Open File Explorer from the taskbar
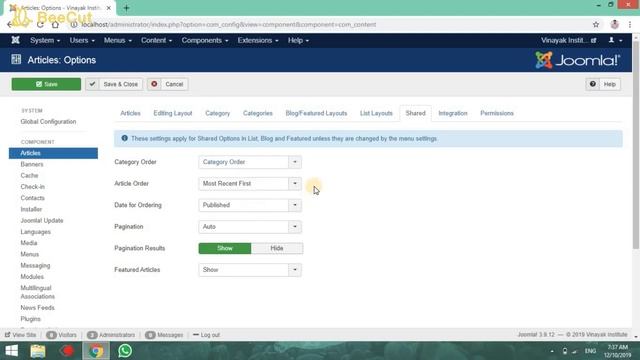 click(x=38, y=351)
